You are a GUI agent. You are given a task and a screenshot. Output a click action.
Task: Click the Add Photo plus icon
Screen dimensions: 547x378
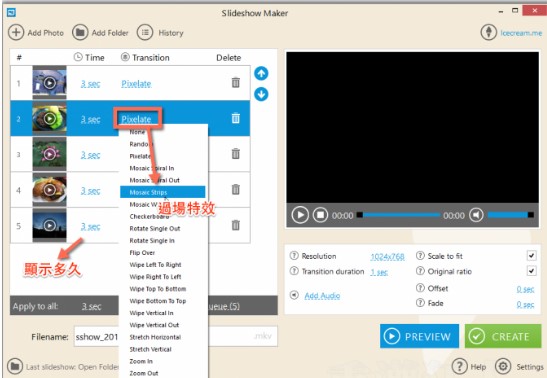point(16,32)
